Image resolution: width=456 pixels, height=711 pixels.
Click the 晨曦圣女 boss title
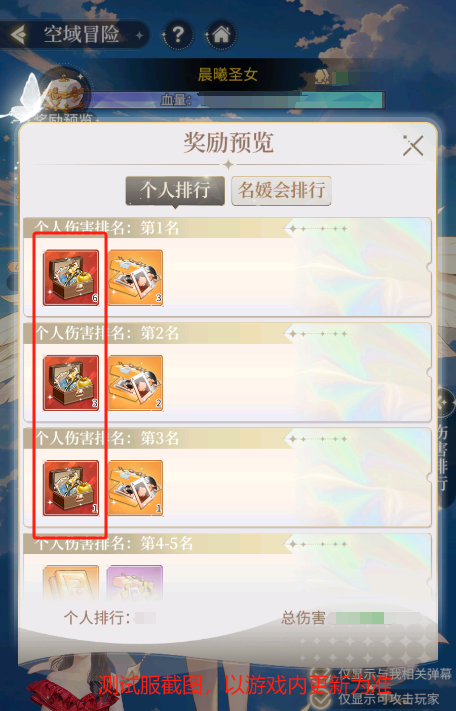pos(228,74)
